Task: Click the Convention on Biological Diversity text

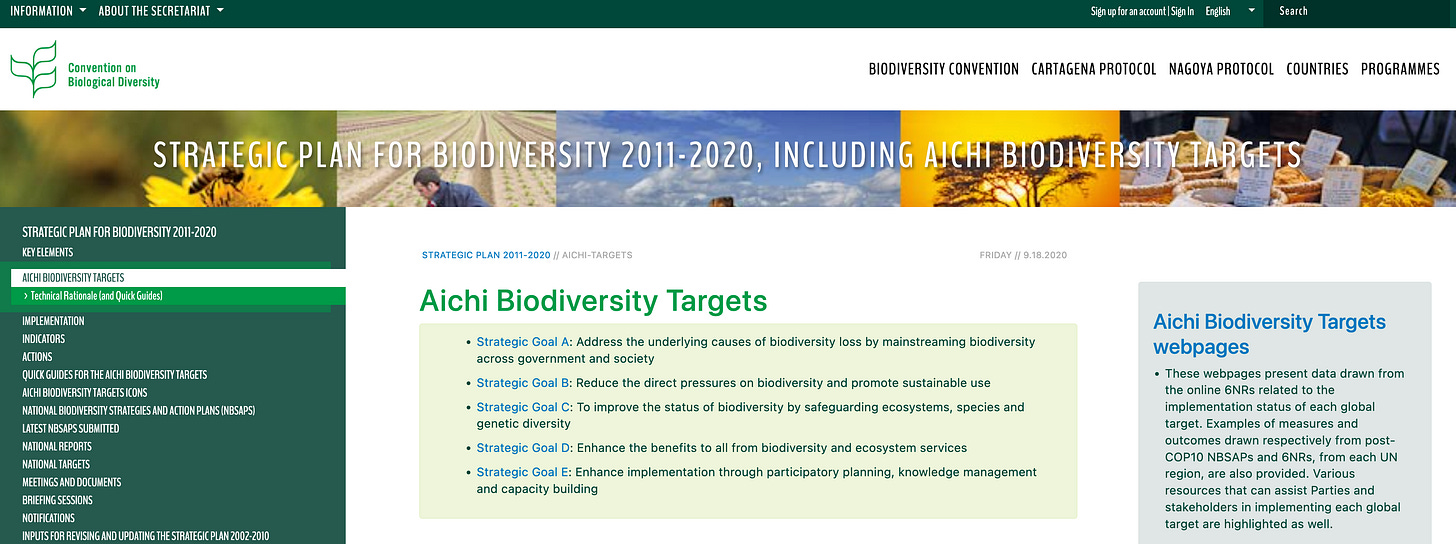Action: pos(113,75)
